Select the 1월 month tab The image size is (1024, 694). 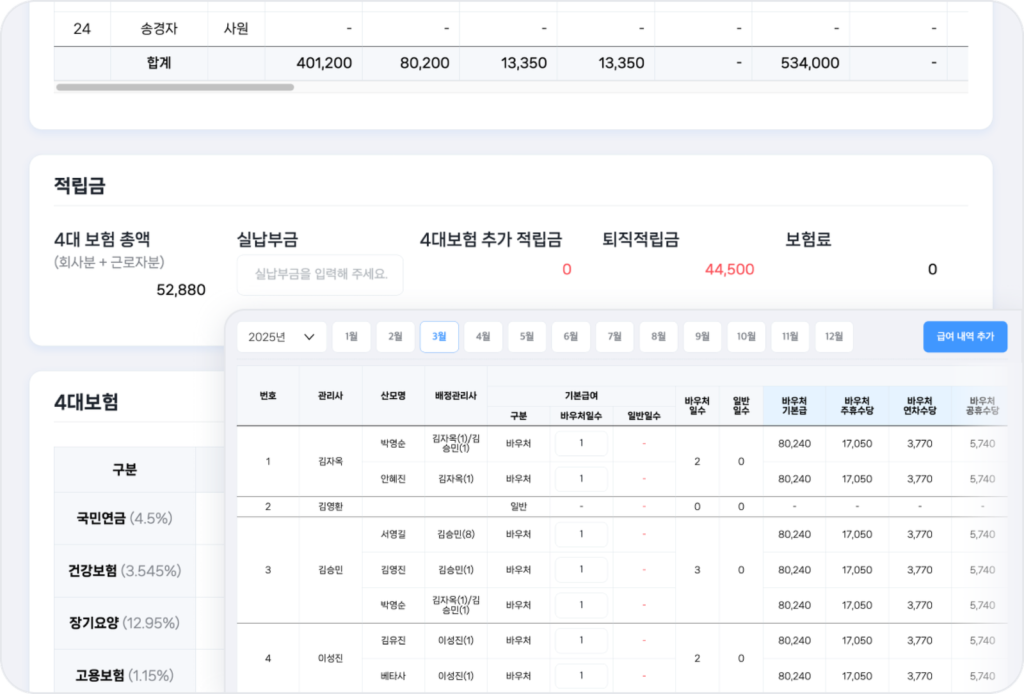click(351, 337)
